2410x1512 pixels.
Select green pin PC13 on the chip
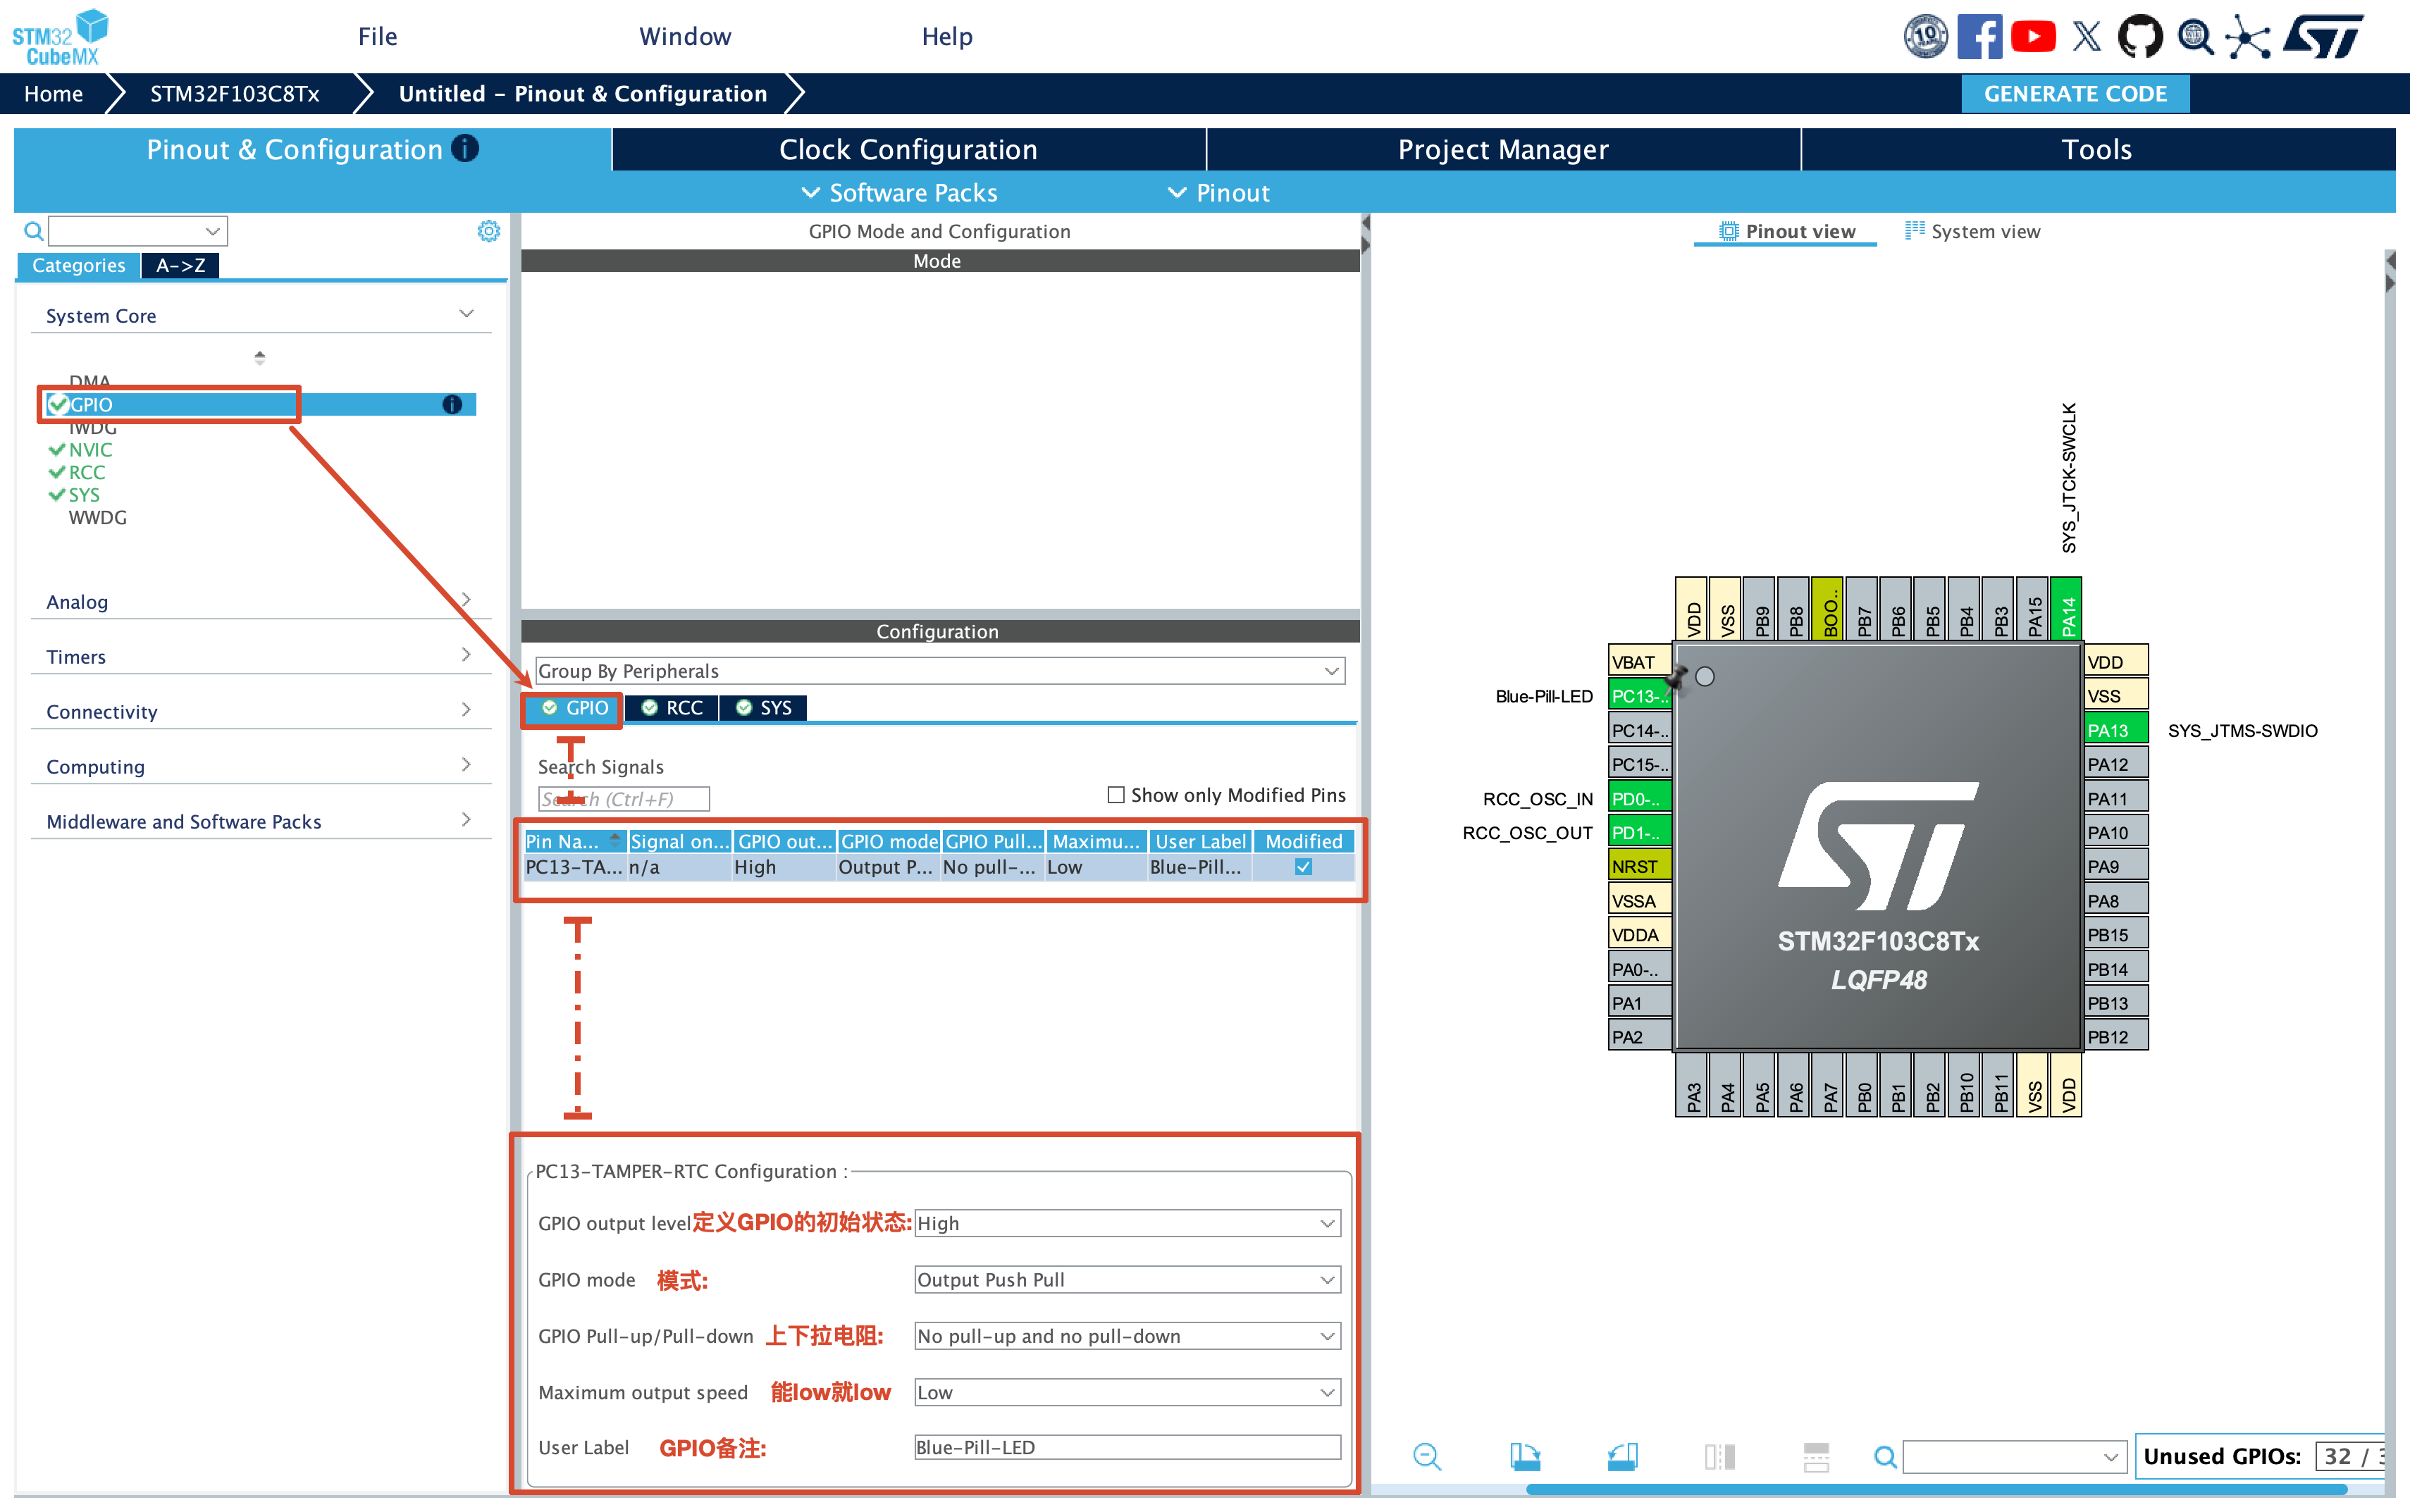tap(1639, 696)
